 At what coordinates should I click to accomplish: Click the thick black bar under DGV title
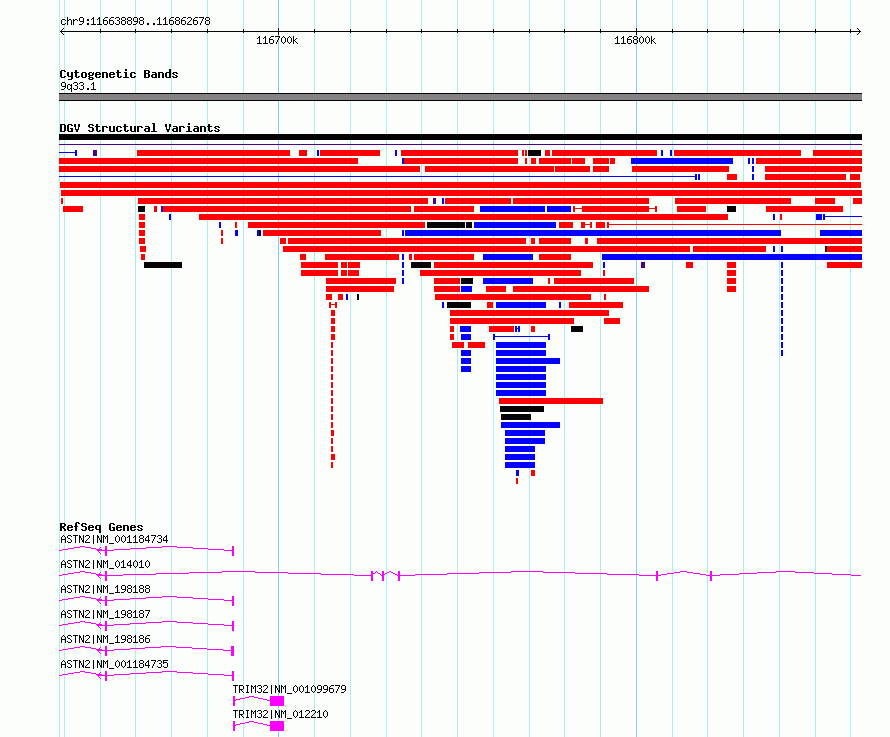[x=460, y=137]
